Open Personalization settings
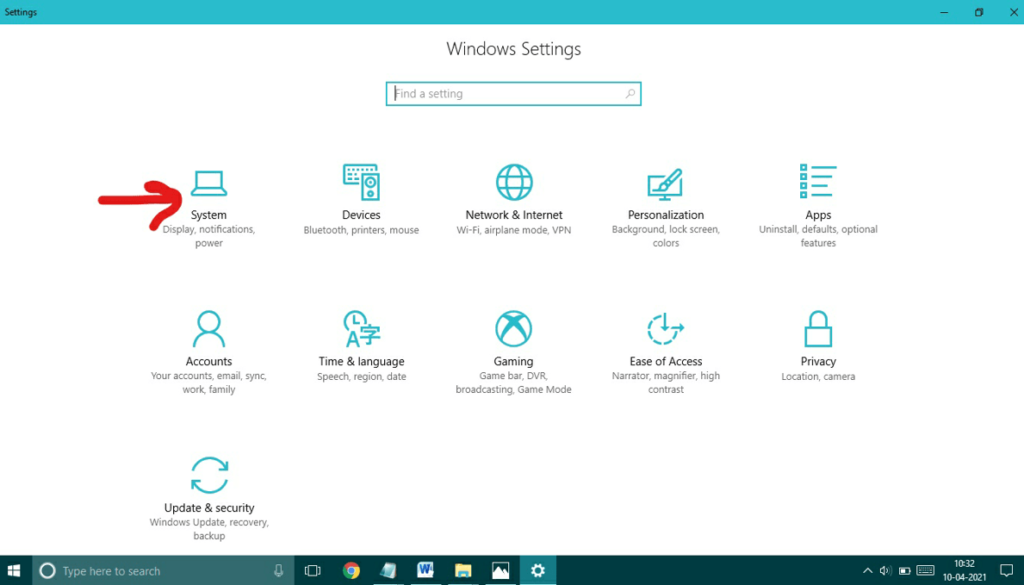This screenshot has width=1024, height=585. coord(665,197)
